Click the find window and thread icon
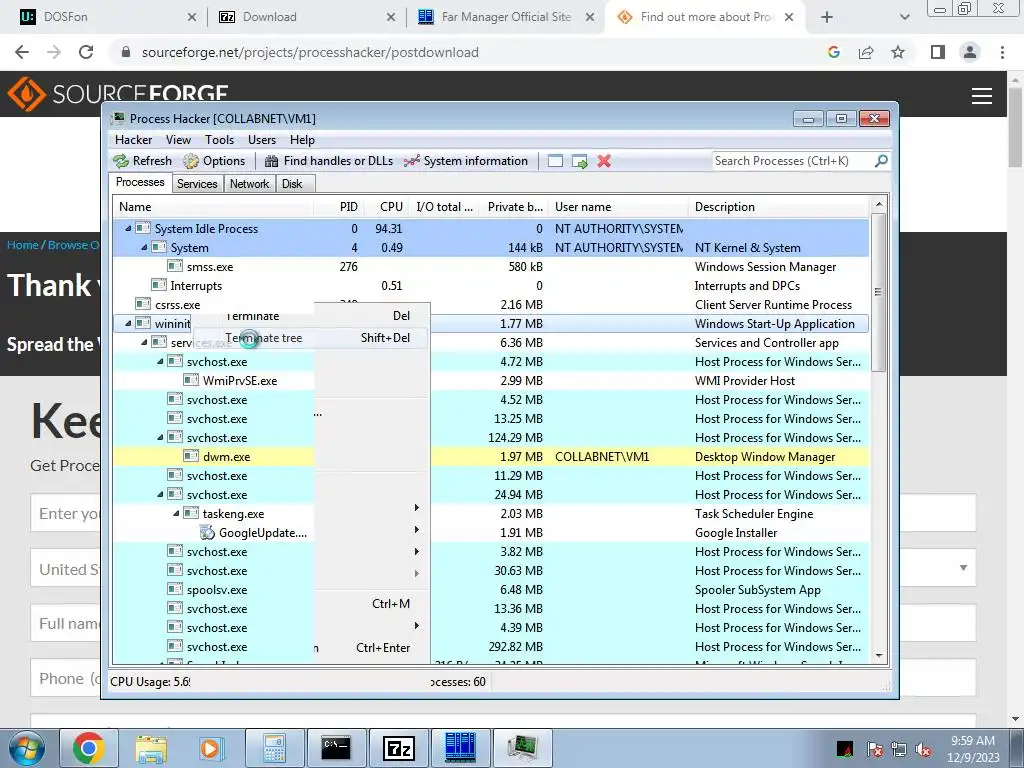 [x=579, y=161]
